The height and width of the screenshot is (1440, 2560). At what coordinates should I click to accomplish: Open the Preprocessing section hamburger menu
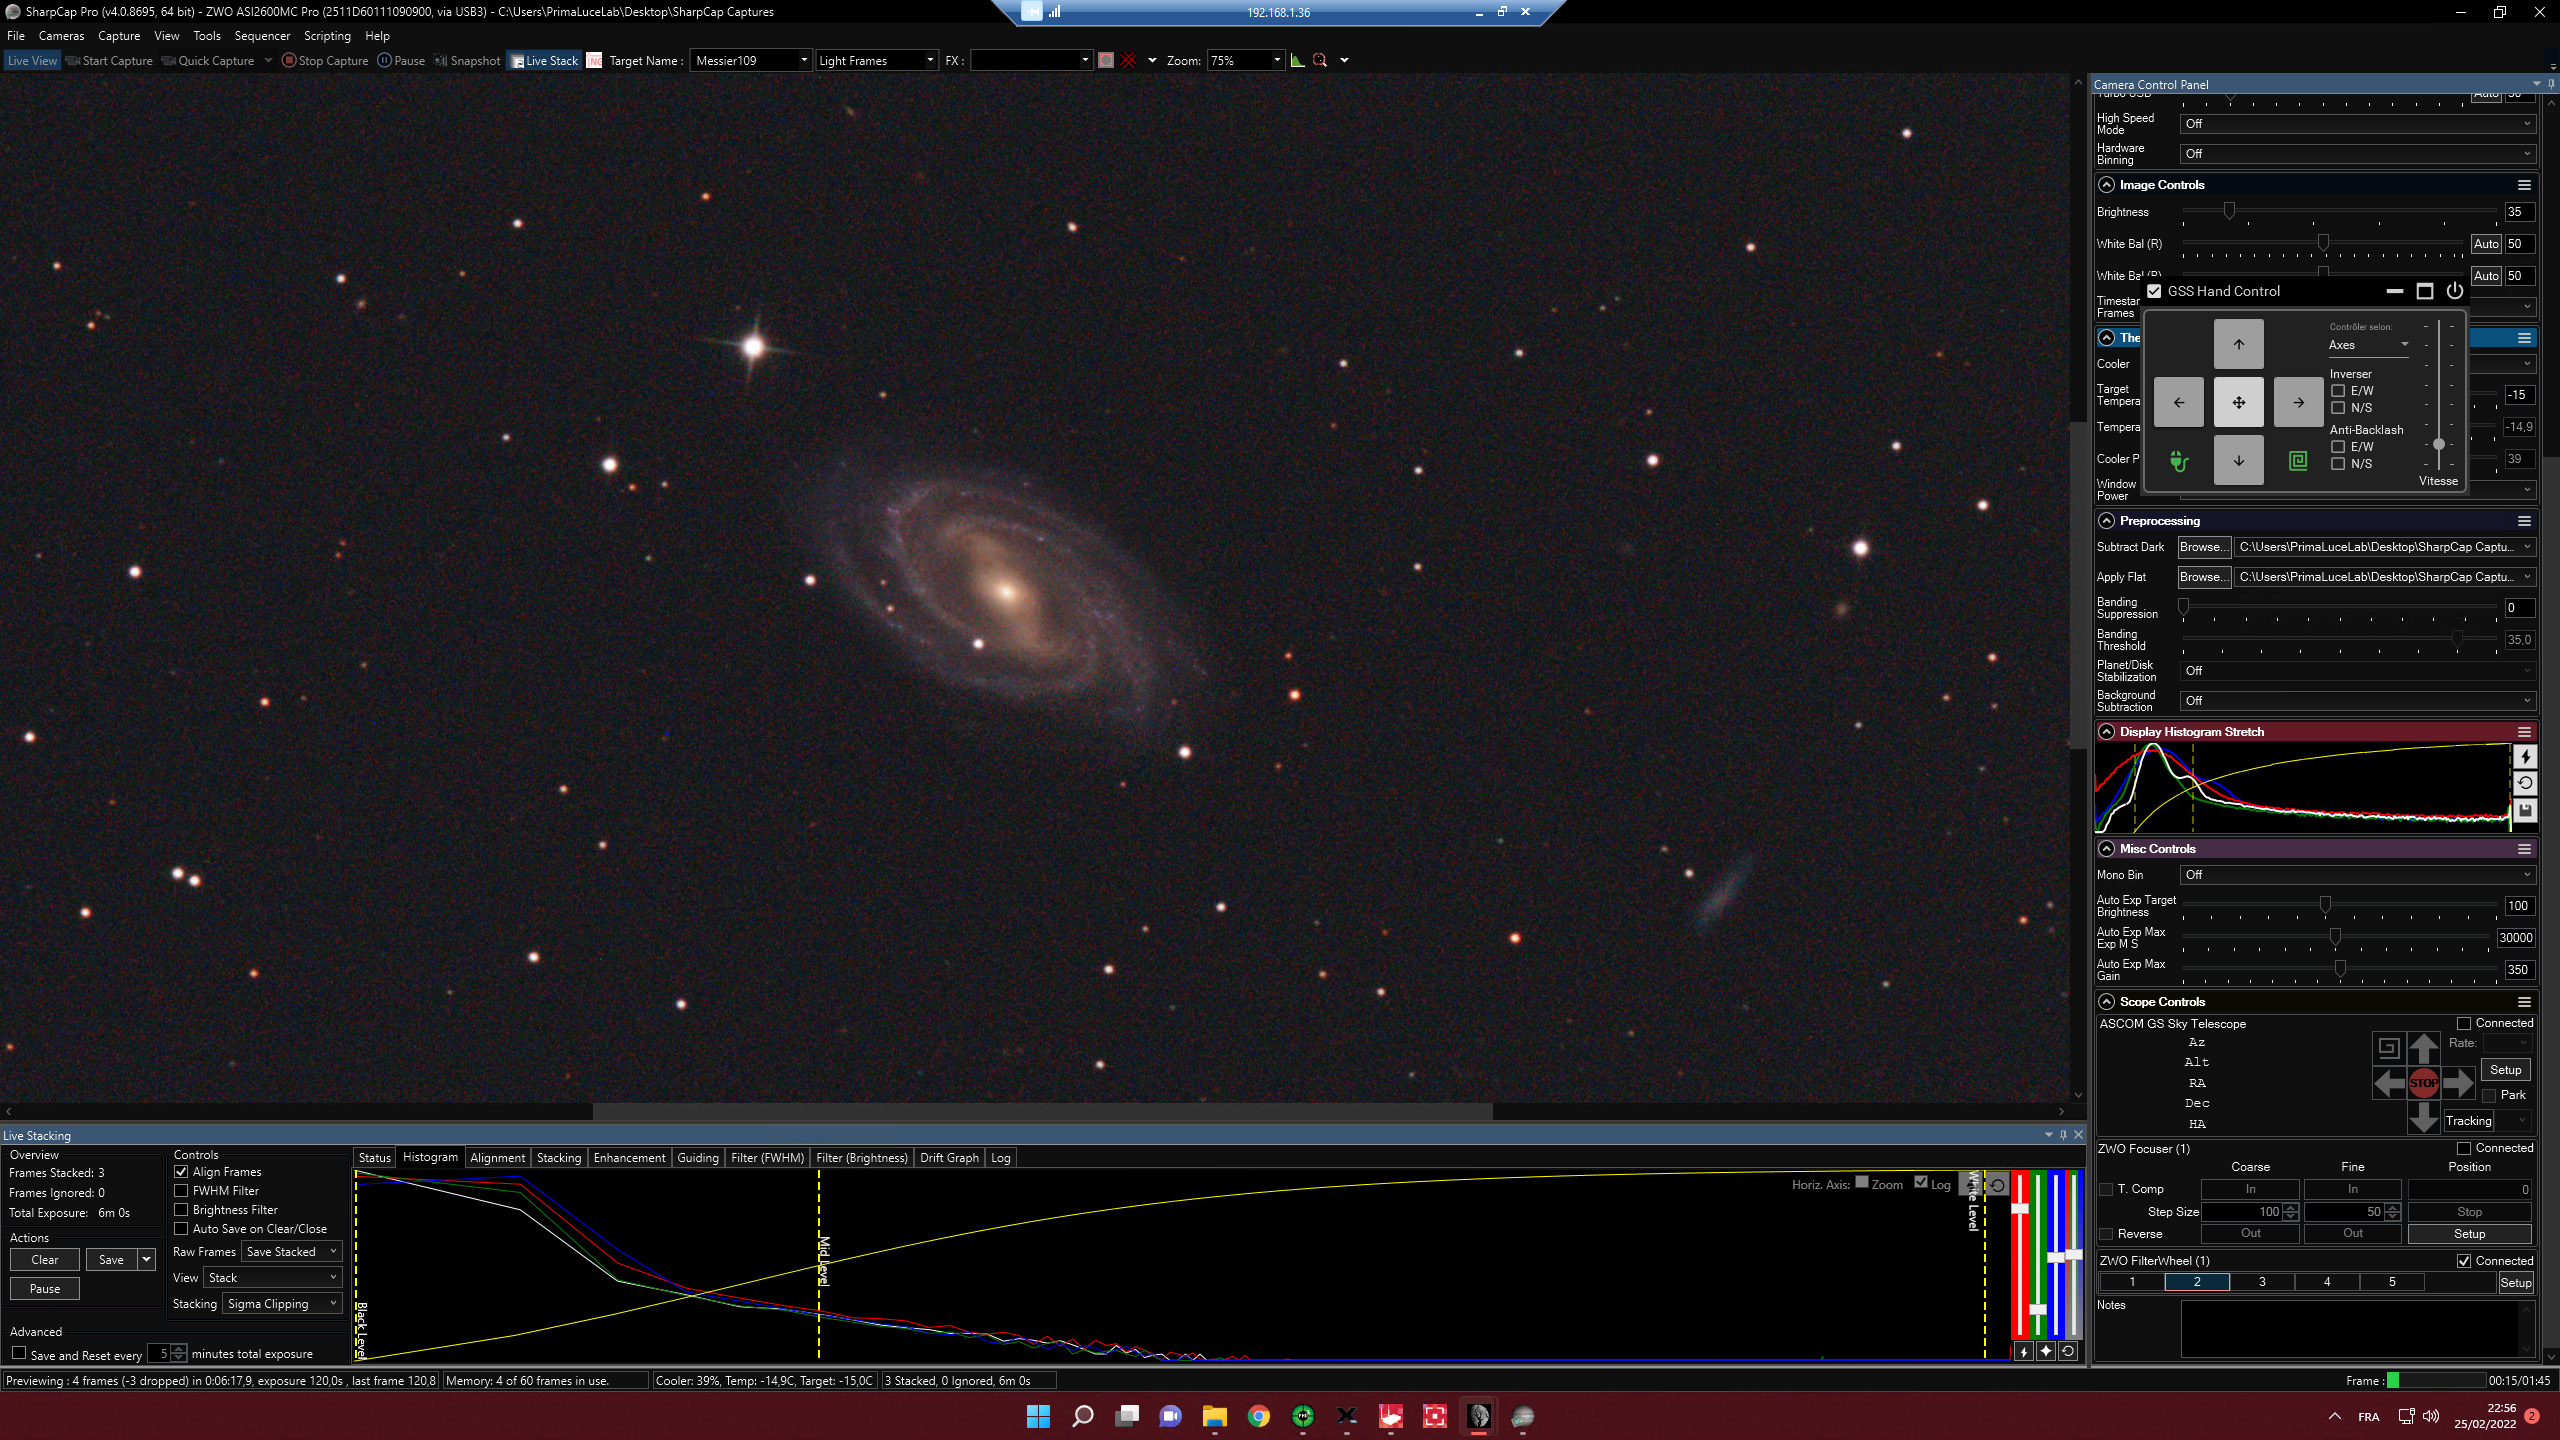click(x=2524, y=521)
